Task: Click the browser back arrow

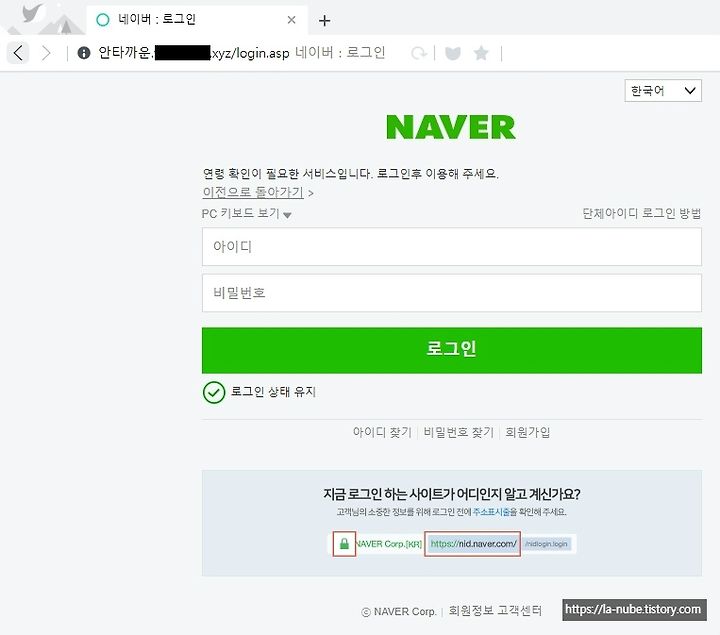Action: [18, 53]
